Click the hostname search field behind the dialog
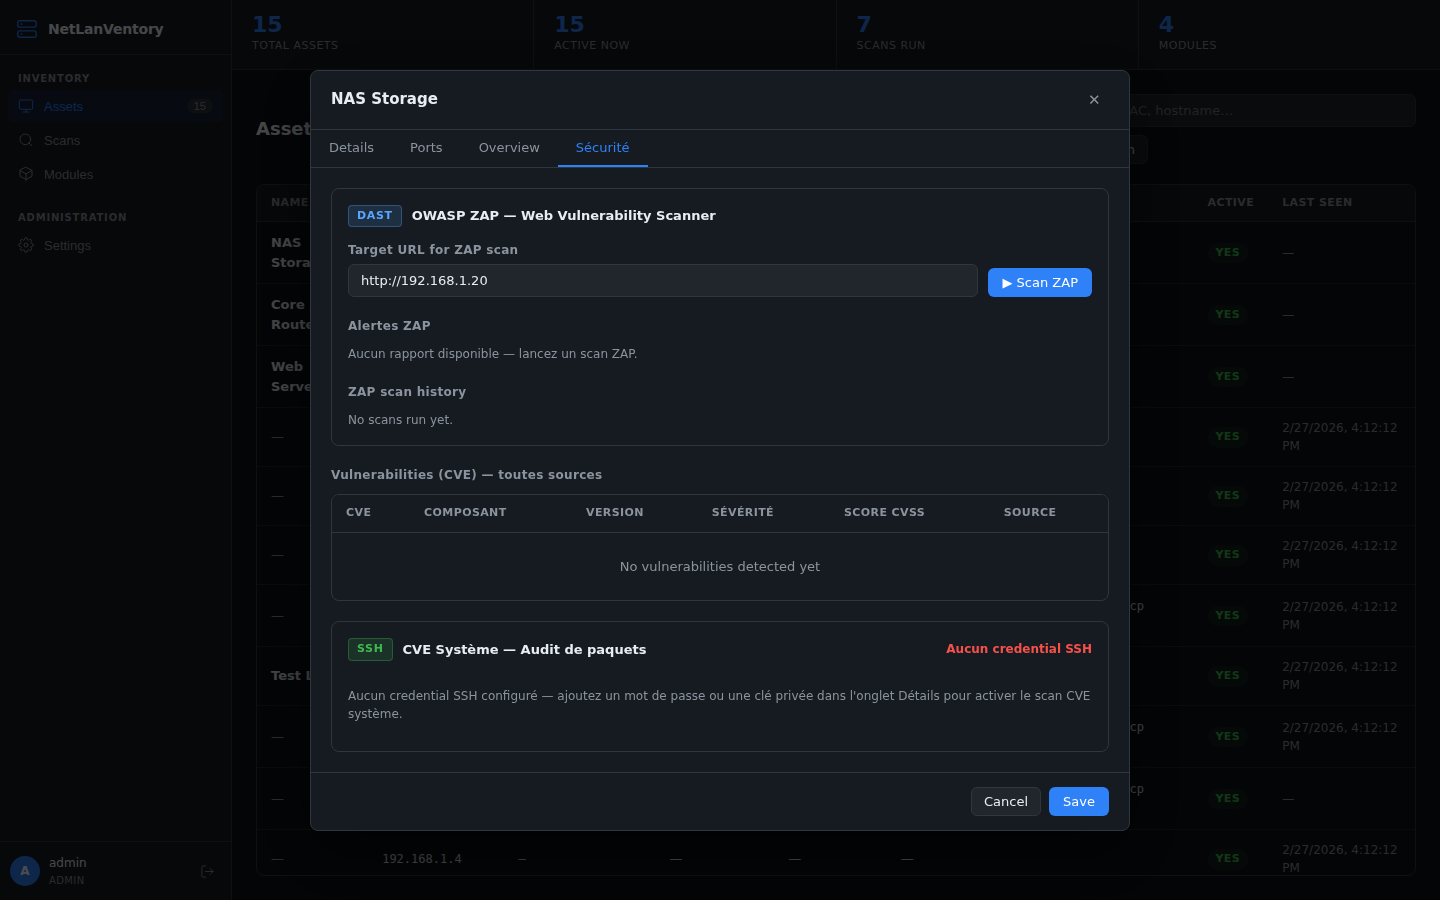The height and width of the screenshot is (900, 1440). click(x=1272, y=111)
